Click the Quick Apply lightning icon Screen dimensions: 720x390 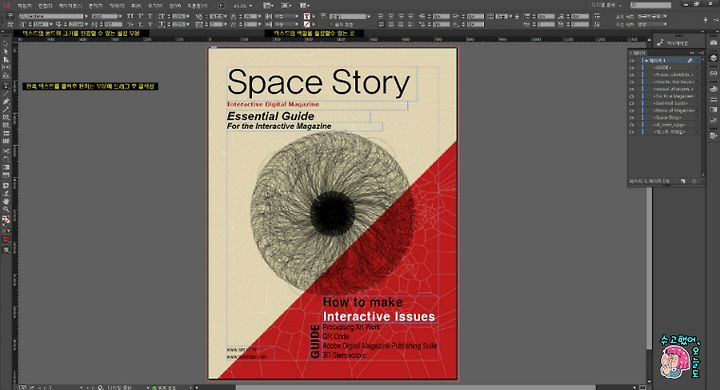pyautogui.click(x=705, y=20)
